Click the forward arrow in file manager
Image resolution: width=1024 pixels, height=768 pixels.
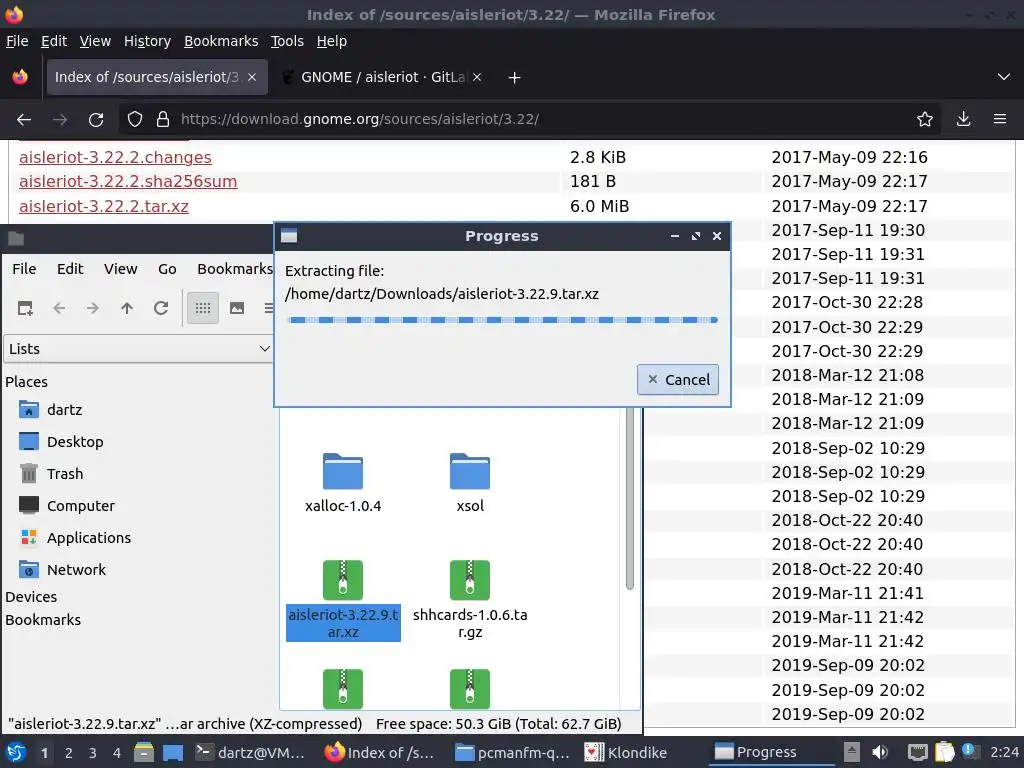pos(93,308)
